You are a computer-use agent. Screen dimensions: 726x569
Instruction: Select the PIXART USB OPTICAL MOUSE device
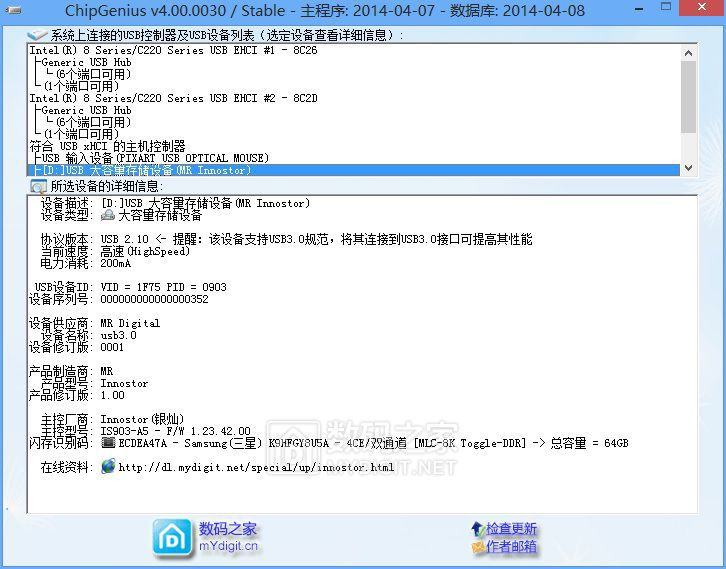[x=154, y=158]
